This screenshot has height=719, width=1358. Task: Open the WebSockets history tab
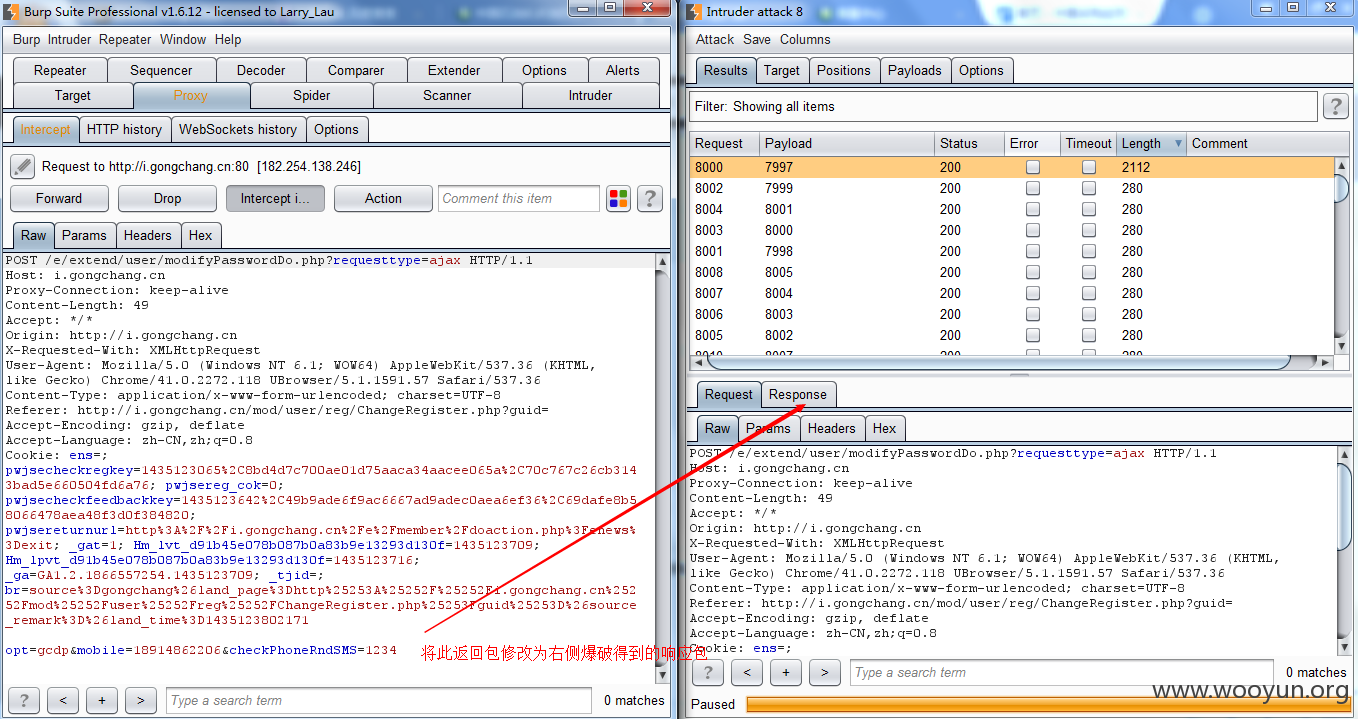click(x=238, y=129)
